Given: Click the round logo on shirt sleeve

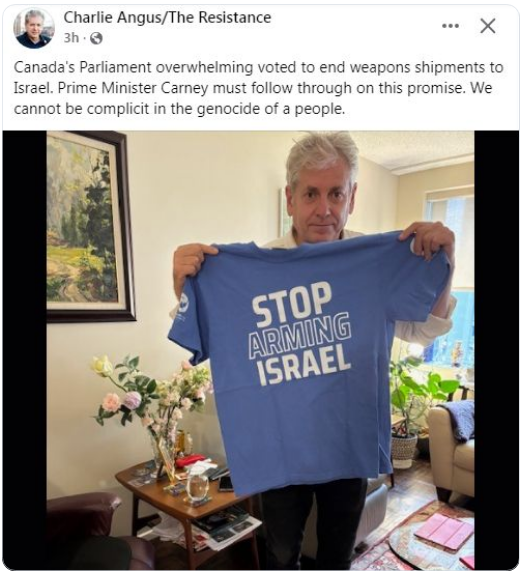Looking at the screenshot, I should (182, 302).
